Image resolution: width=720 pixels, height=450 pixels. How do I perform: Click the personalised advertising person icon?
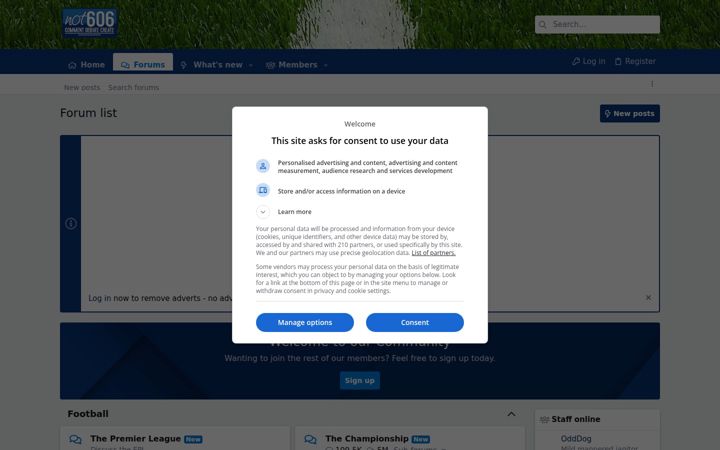click(263, 166)
